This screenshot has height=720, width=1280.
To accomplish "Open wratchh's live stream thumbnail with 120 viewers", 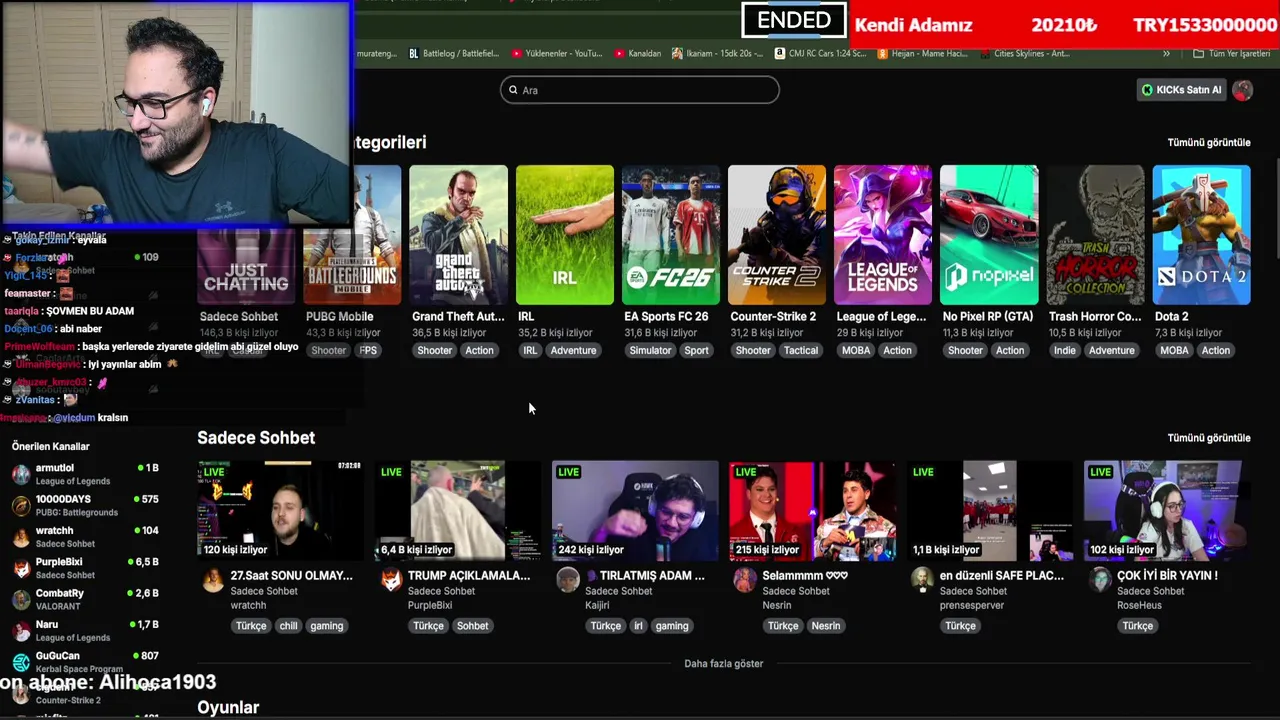I will coord(280,510).
